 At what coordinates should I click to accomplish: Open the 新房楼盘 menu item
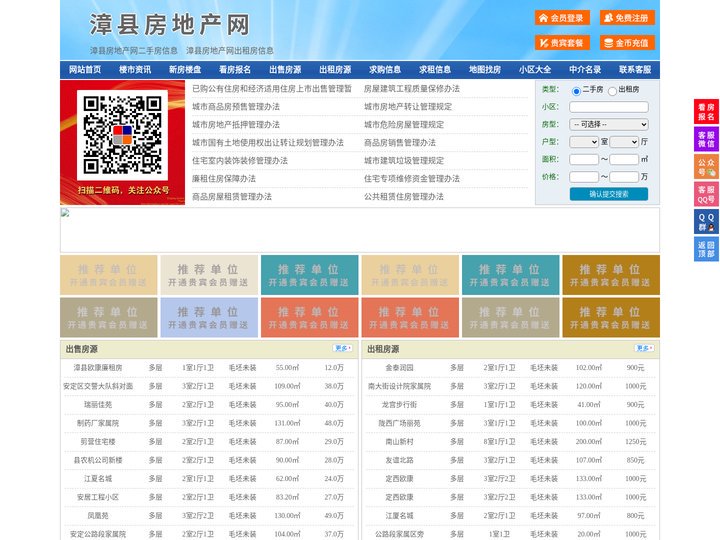pyautogui.click(x=185, y=69)
